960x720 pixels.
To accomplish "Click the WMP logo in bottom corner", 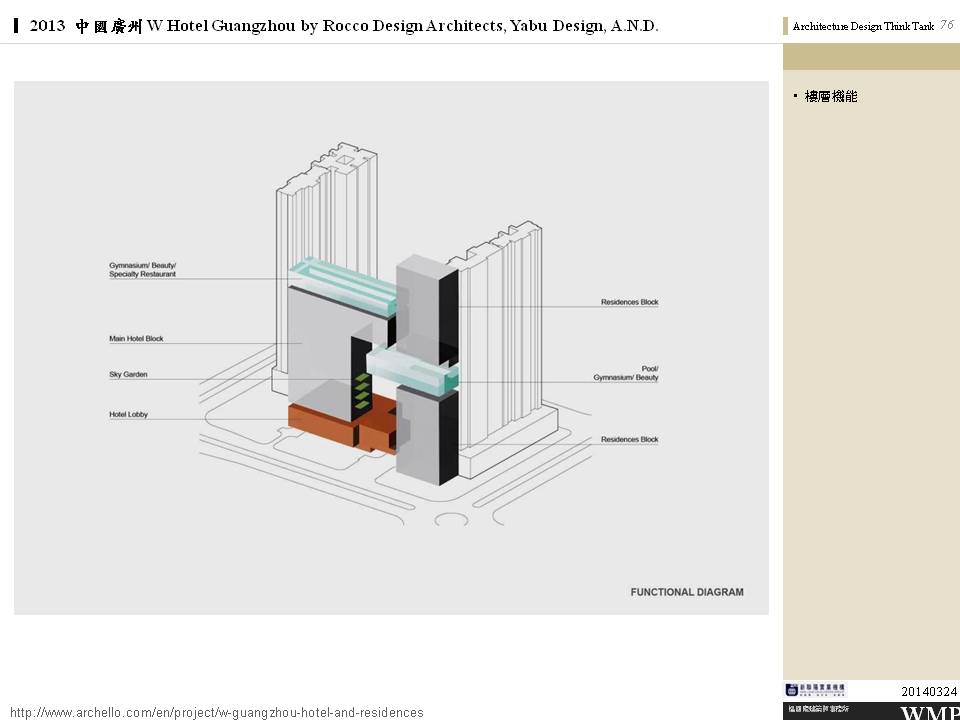I will [929, 712].
